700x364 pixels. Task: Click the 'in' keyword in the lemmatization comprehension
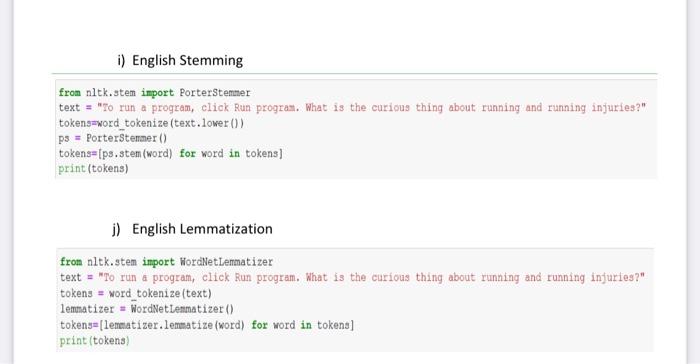click(x=306, y=325)
